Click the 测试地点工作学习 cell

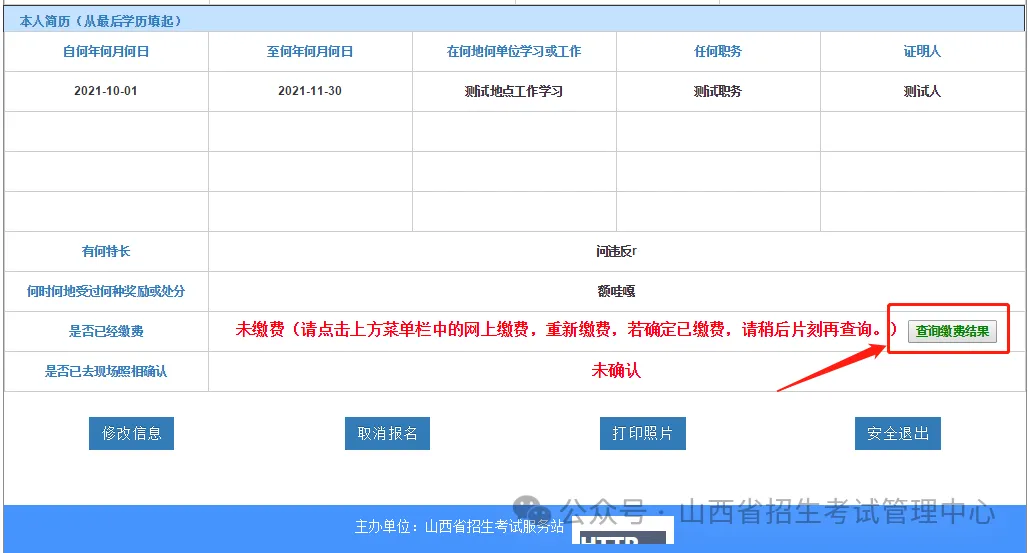coord(514,91)
